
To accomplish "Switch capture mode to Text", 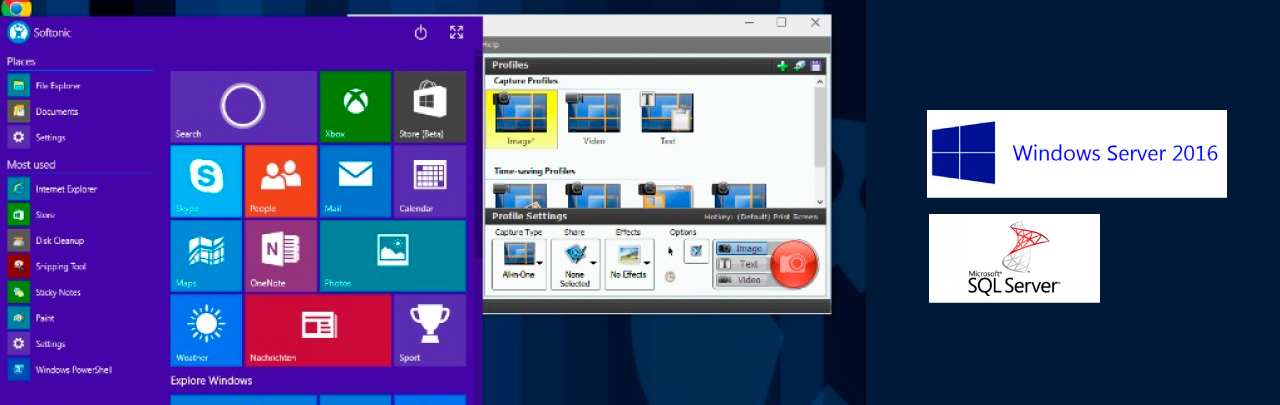I will point(741,264).
